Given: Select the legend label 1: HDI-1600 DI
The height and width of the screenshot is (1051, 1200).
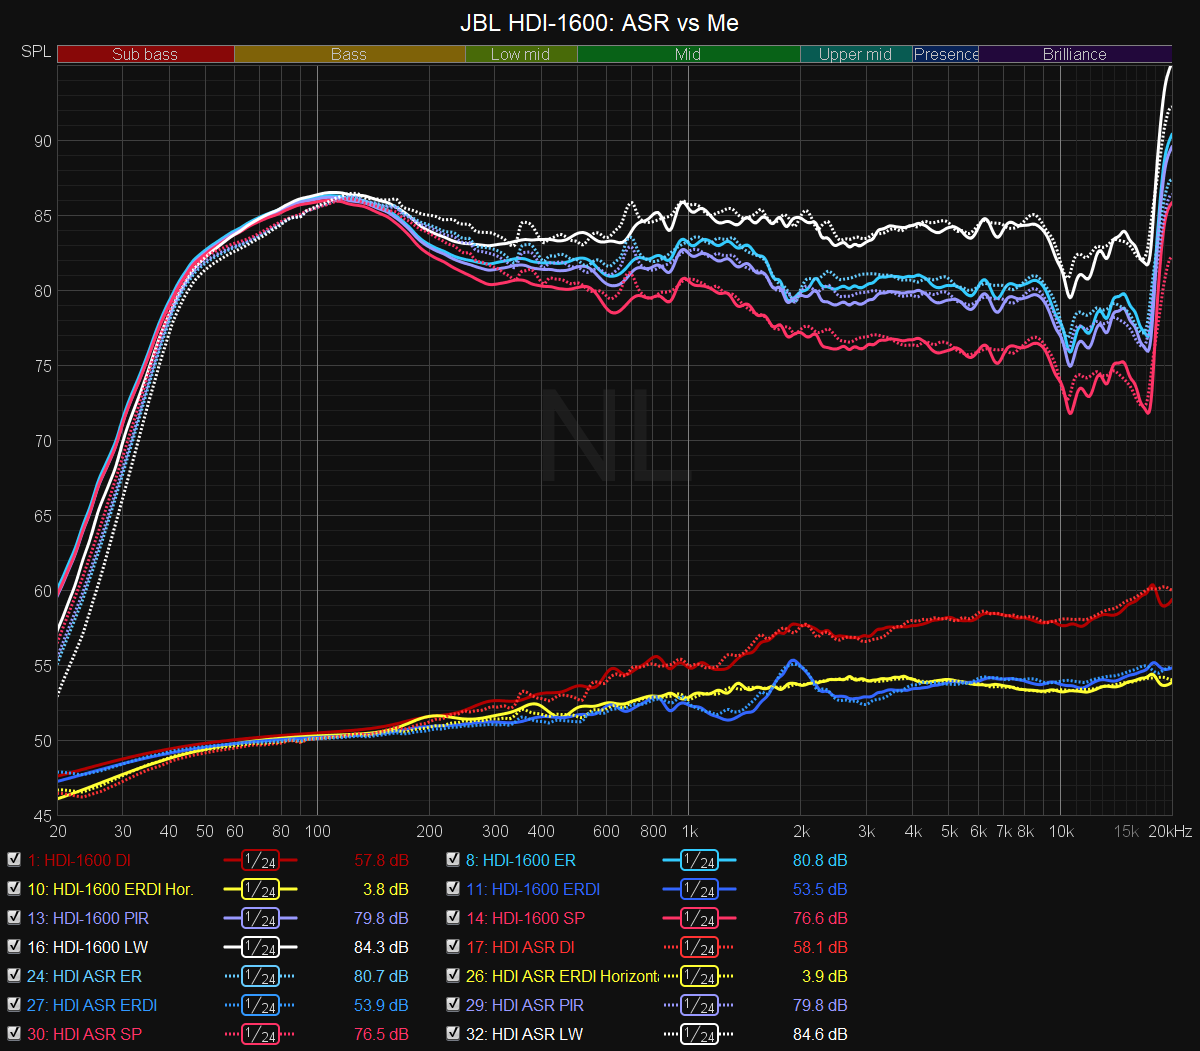Looking at the screenshot, I should coord(79,860).
